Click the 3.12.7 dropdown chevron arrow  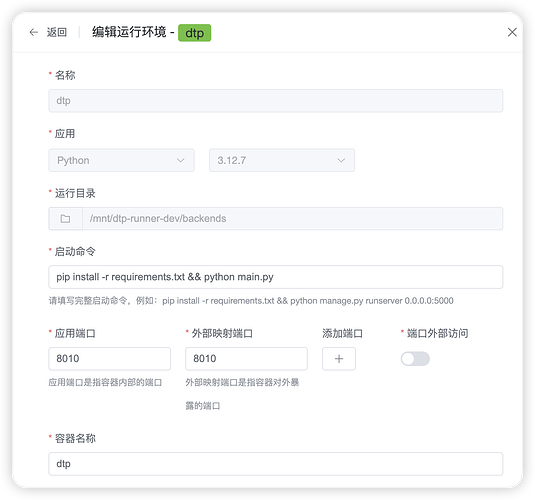[341, 160]
